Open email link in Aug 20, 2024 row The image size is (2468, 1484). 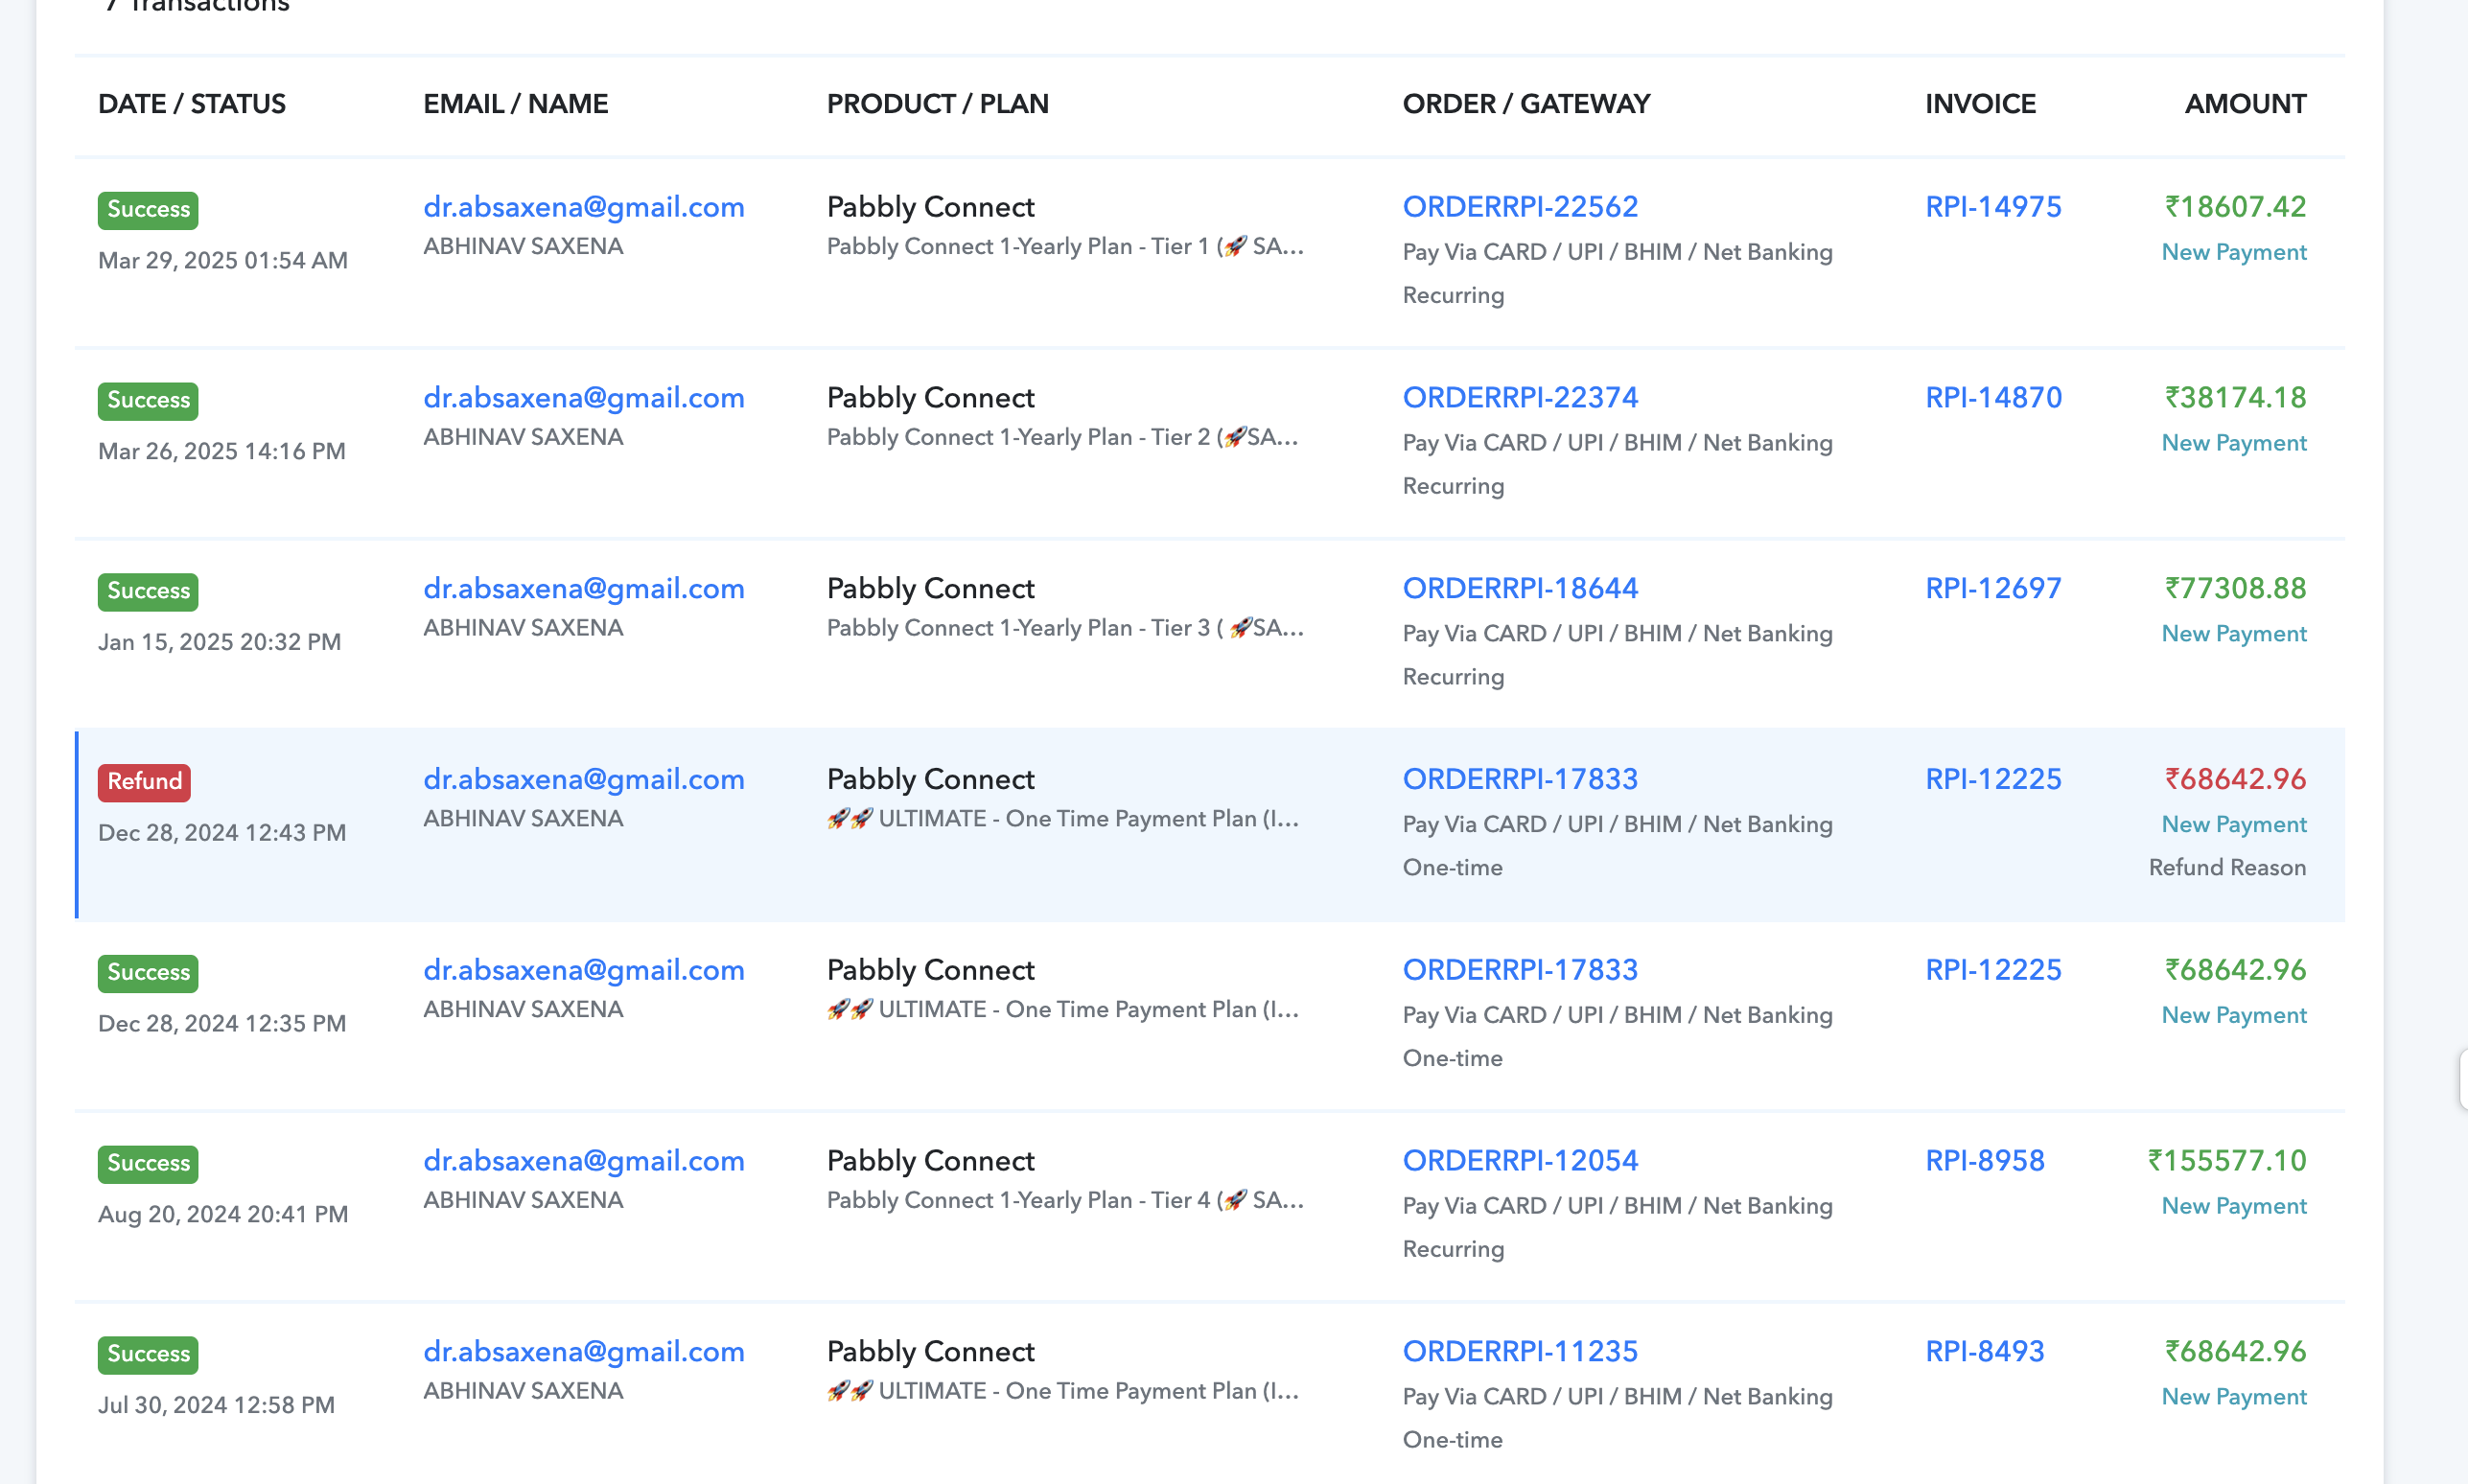[x=584, y=1162]
